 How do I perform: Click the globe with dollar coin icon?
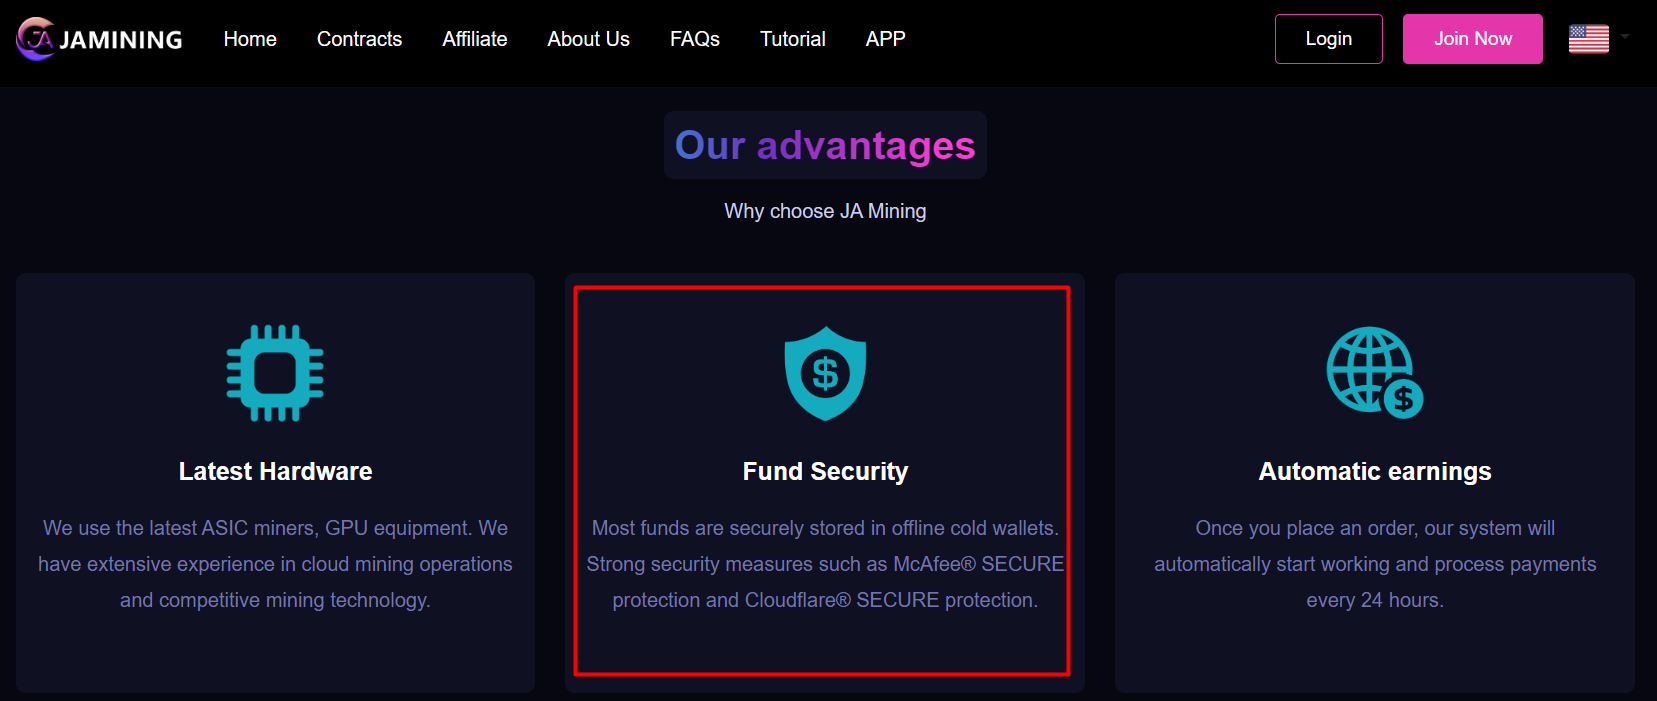pos(1375,372)
